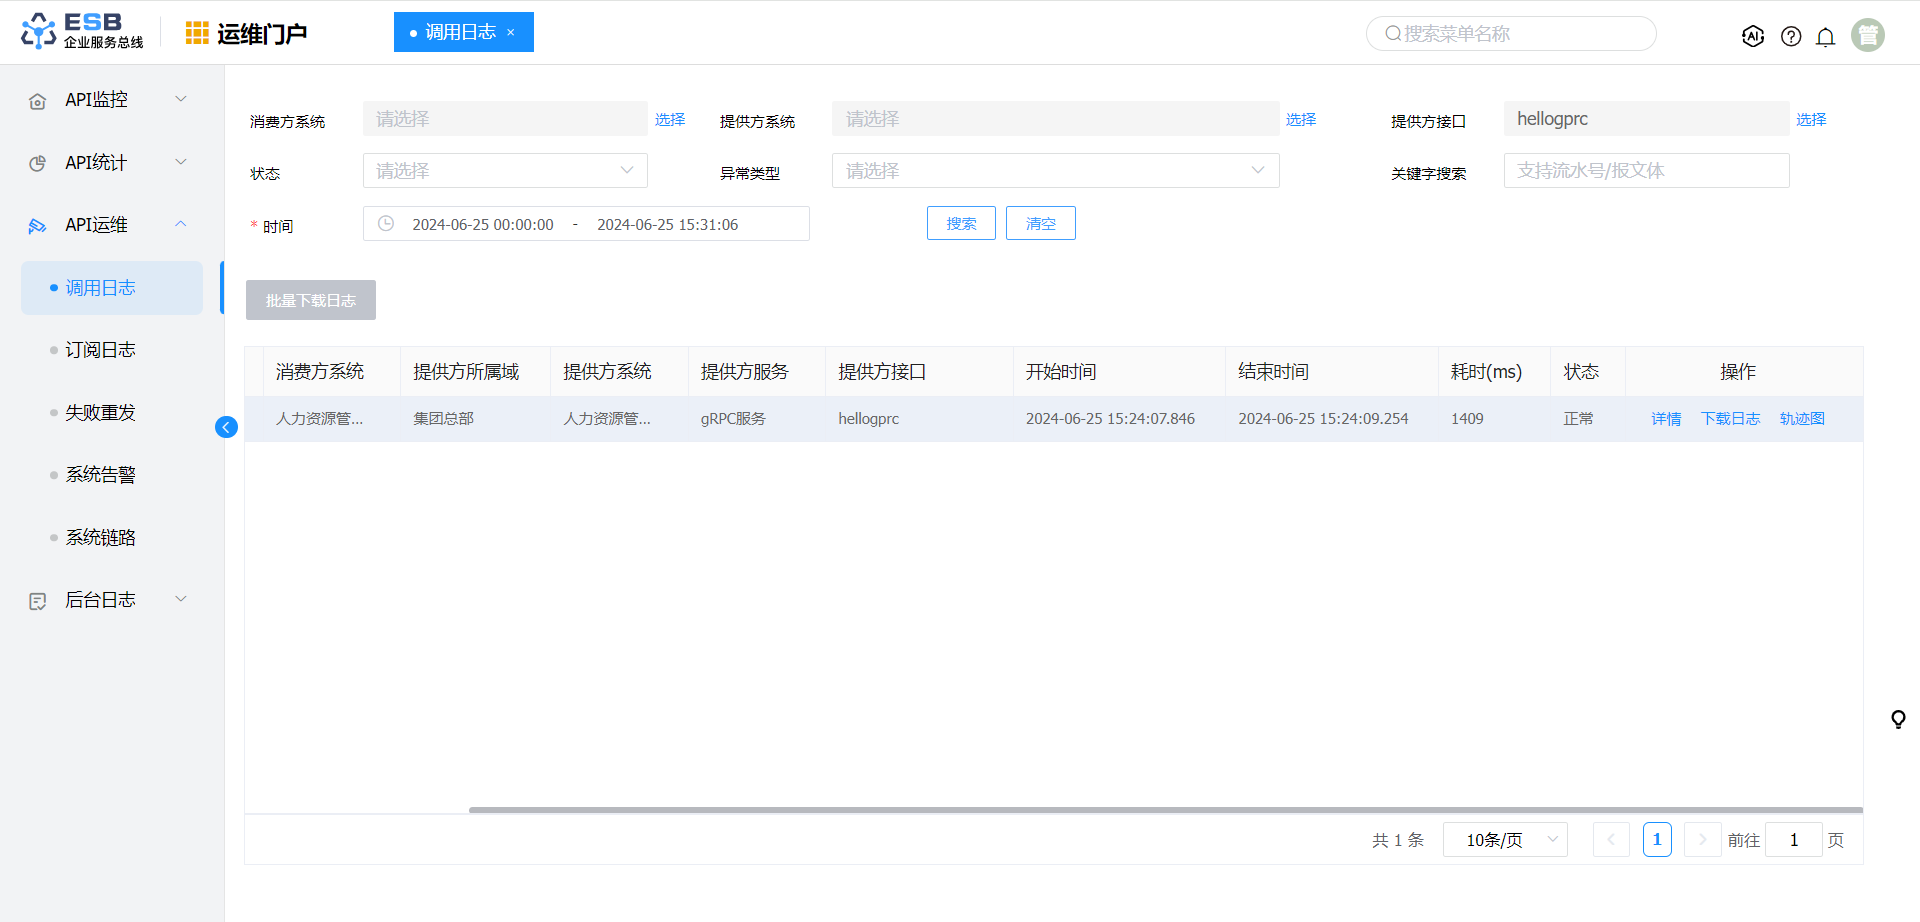Viewport: 1920px width, 922px height.
Task: Click the orange grid portal menu icon
Action: (197, 33)
